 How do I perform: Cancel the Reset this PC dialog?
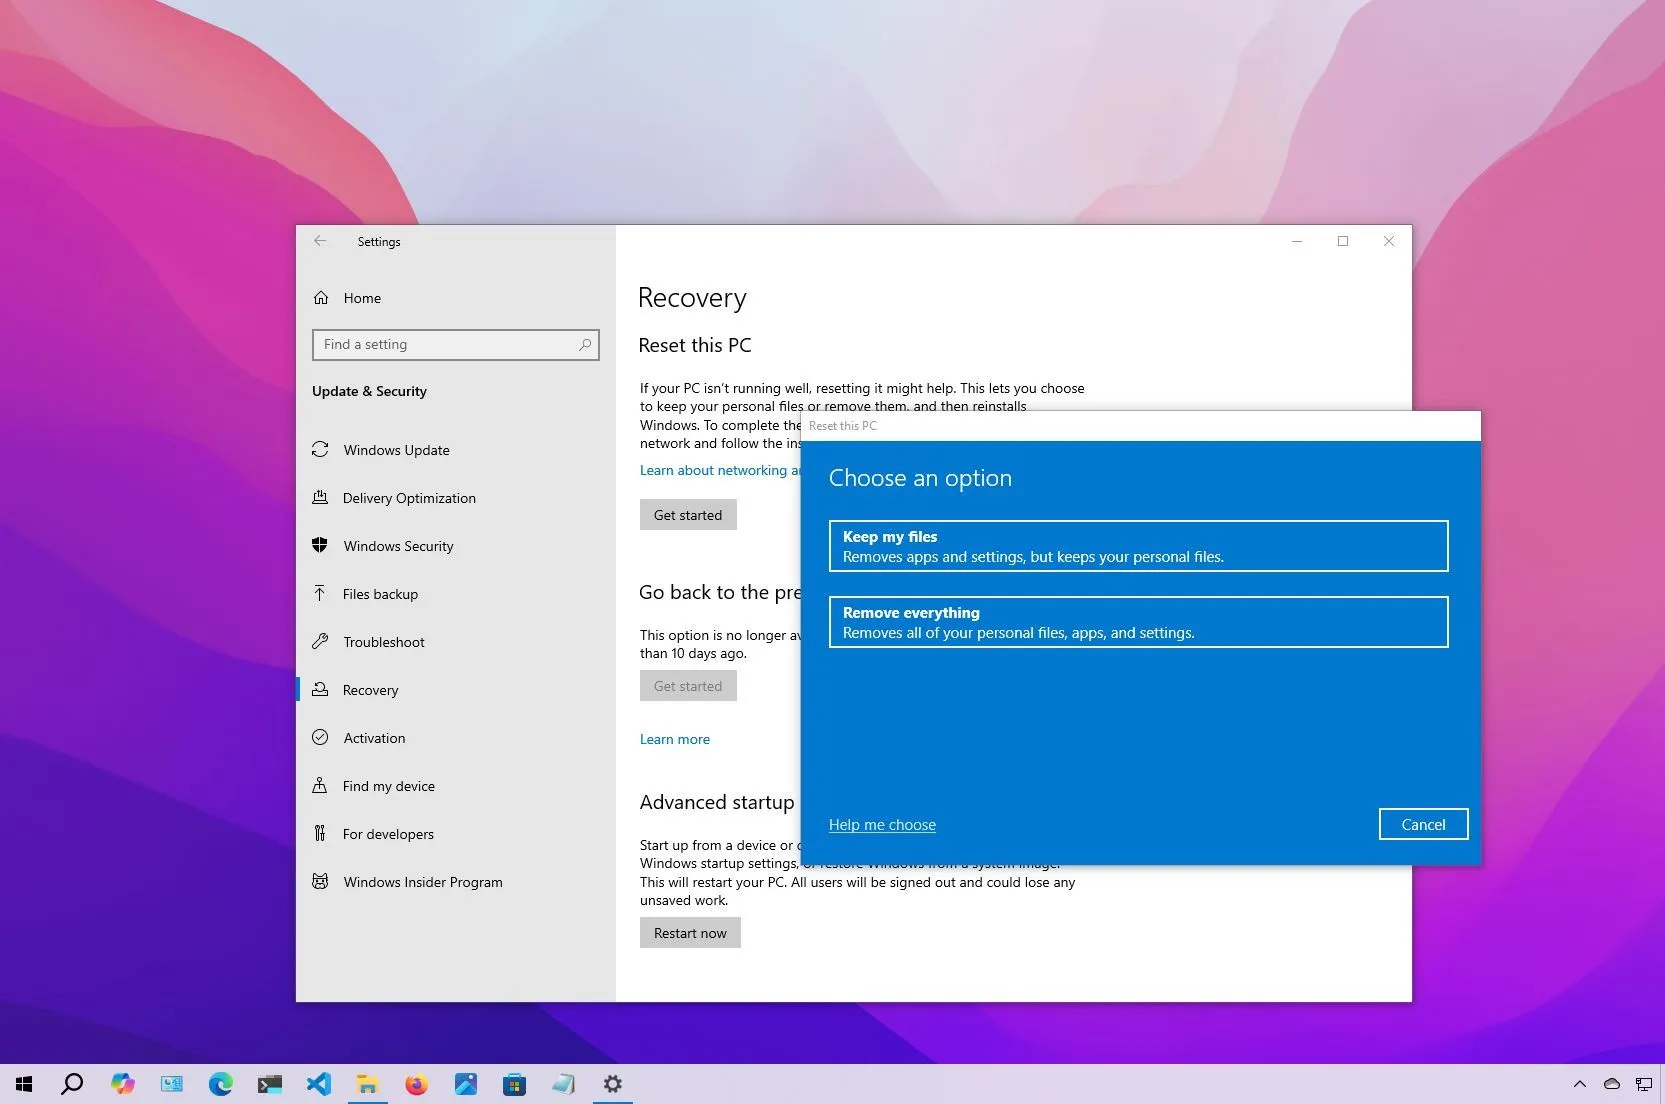click(1423, 824)
